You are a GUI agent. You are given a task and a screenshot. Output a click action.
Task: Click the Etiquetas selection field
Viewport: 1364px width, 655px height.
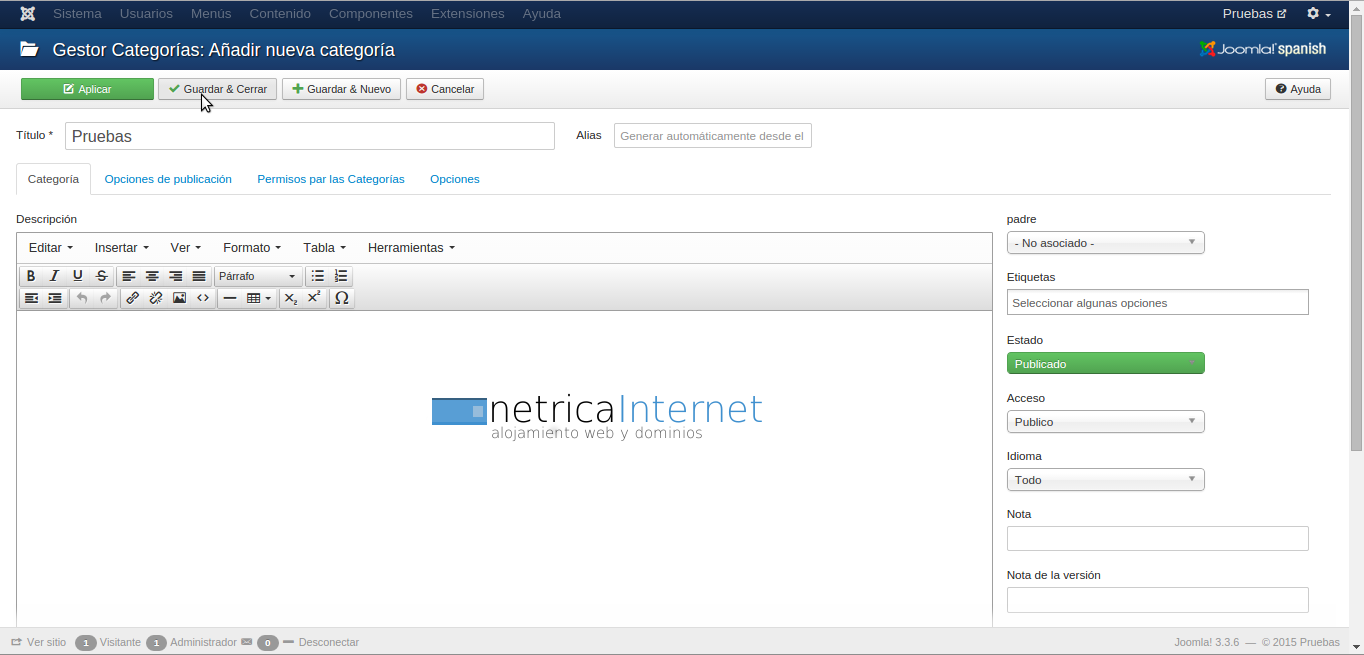coord(1157,302)
